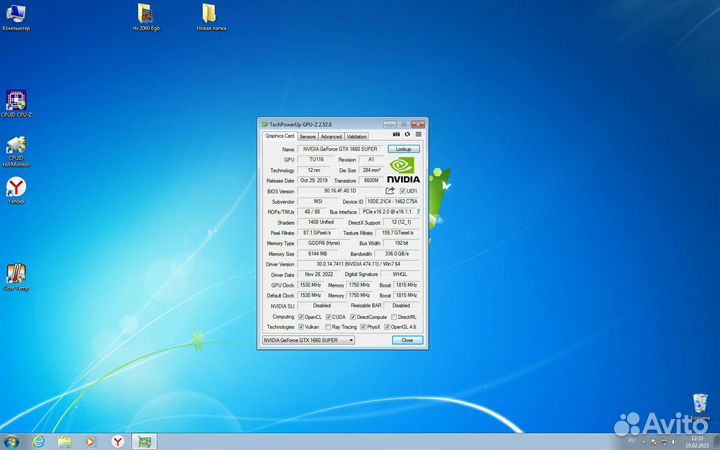Click the NVIDIA logo in GPU-Z
Image resolution: width=720 pixels, height=450 pixels.
point(403,170)
